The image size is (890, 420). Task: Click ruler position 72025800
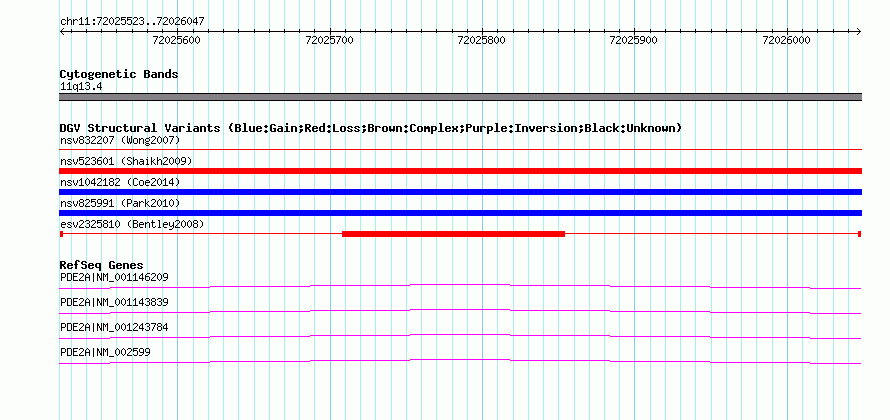(x=481, y=40)
